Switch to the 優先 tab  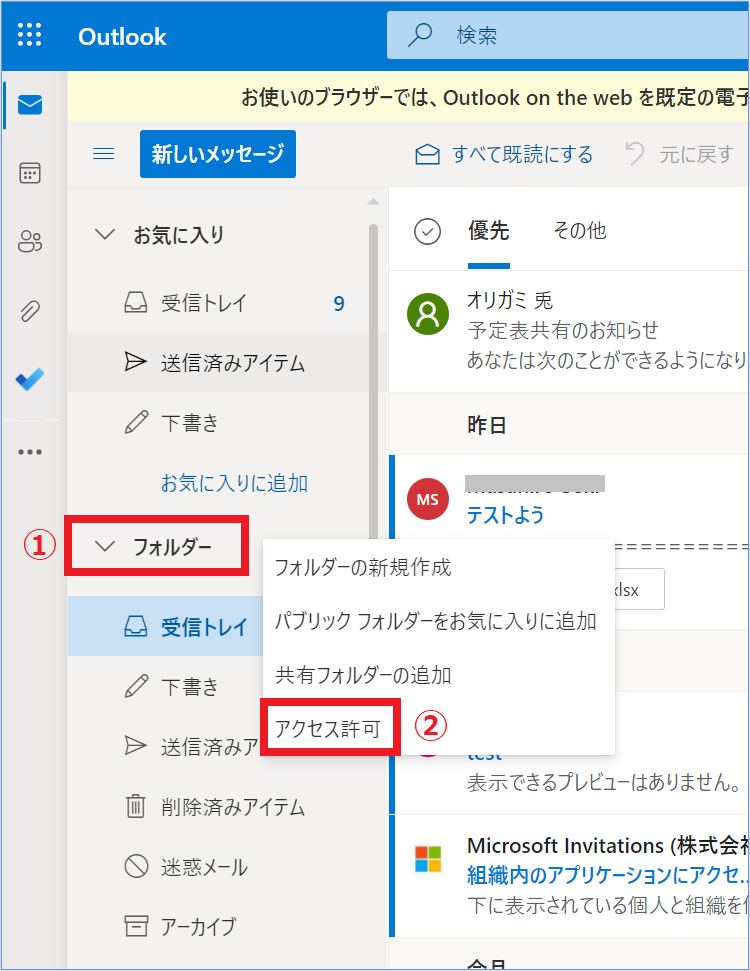coord(489,231)
